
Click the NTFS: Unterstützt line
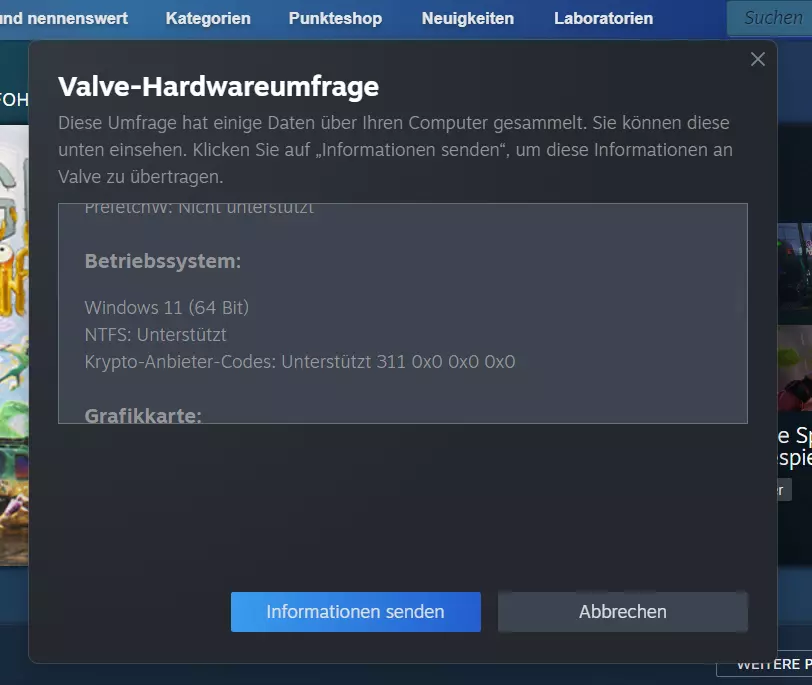click(x=155, y=334)
